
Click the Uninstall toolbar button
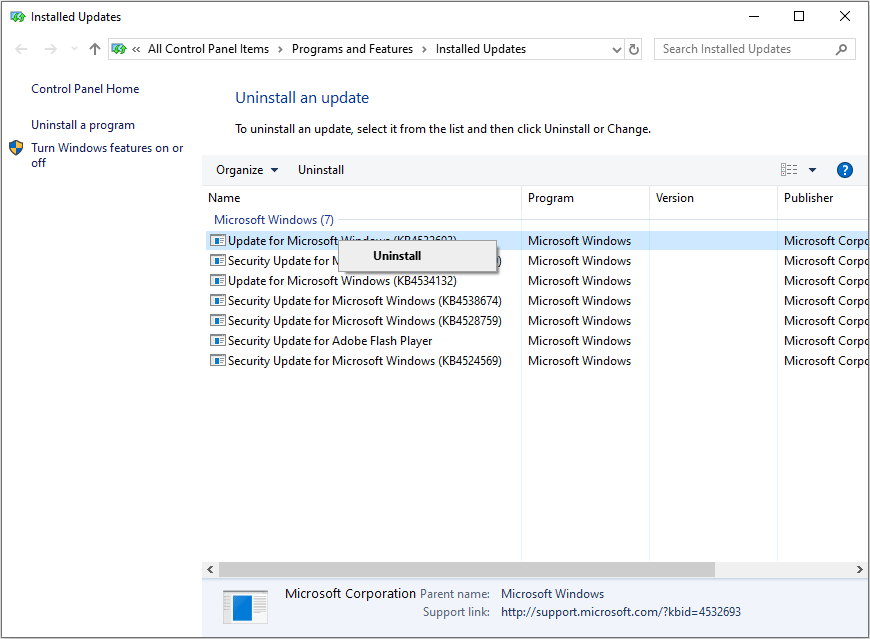tap(321, 170)
